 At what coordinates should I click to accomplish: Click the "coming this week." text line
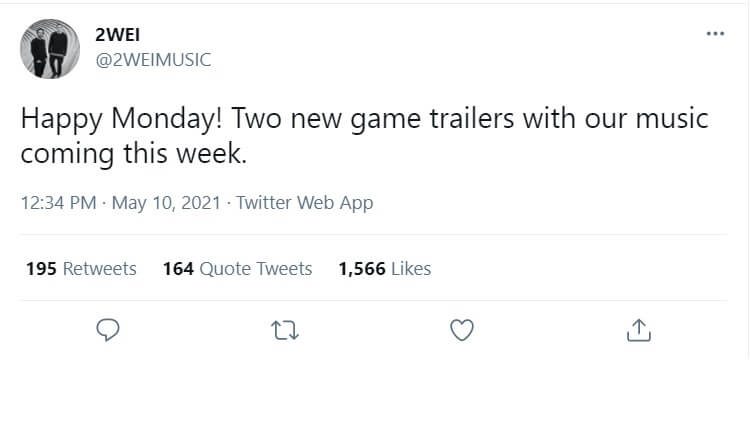pyautogui.click(x=133, y=155)
